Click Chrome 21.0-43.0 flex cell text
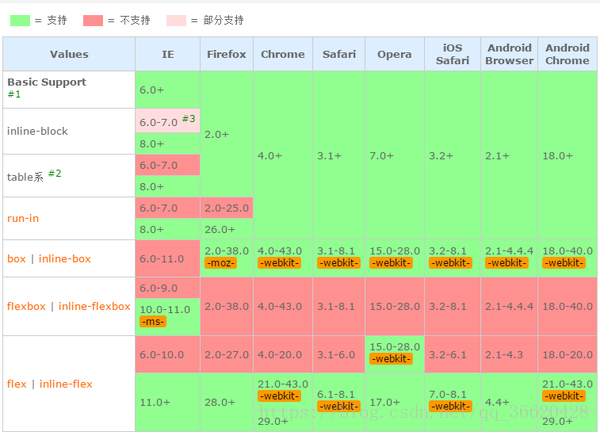600x432 pixels. (283, 384)
